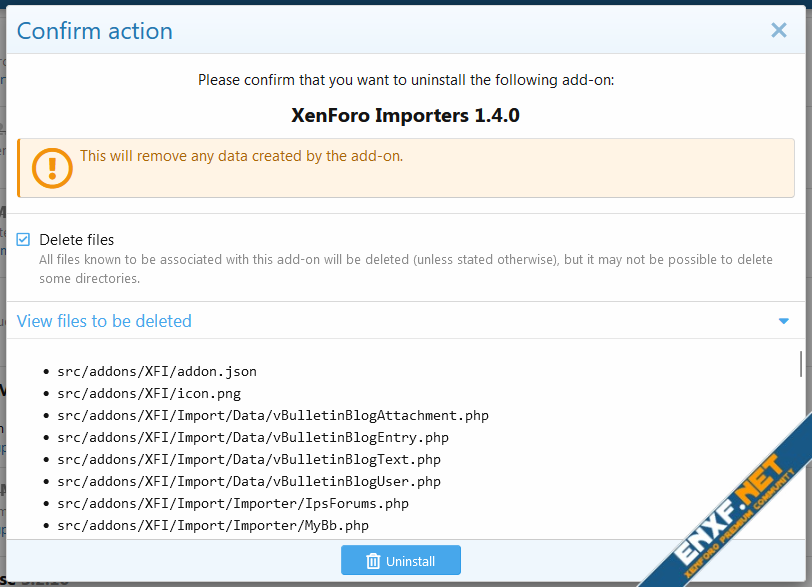Screen dimensions: 812x587
Task: Click the file list vertical scrollbar
Action: point(801,364)
